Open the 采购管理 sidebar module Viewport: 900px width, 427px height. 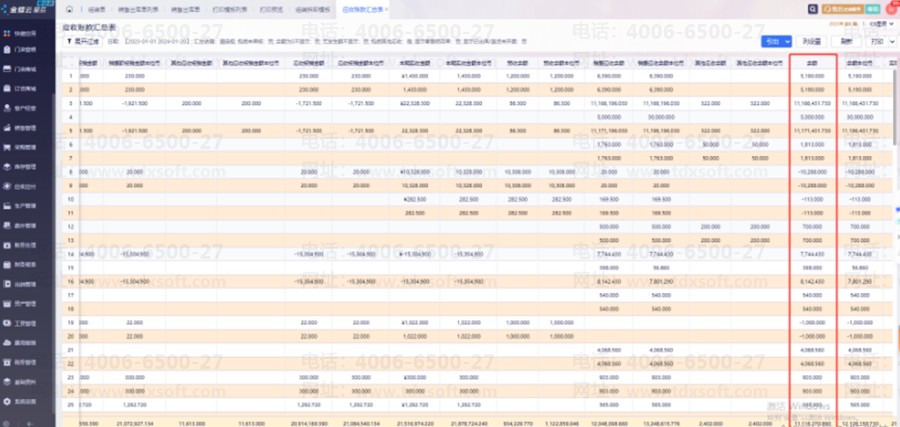pos(26,146)
